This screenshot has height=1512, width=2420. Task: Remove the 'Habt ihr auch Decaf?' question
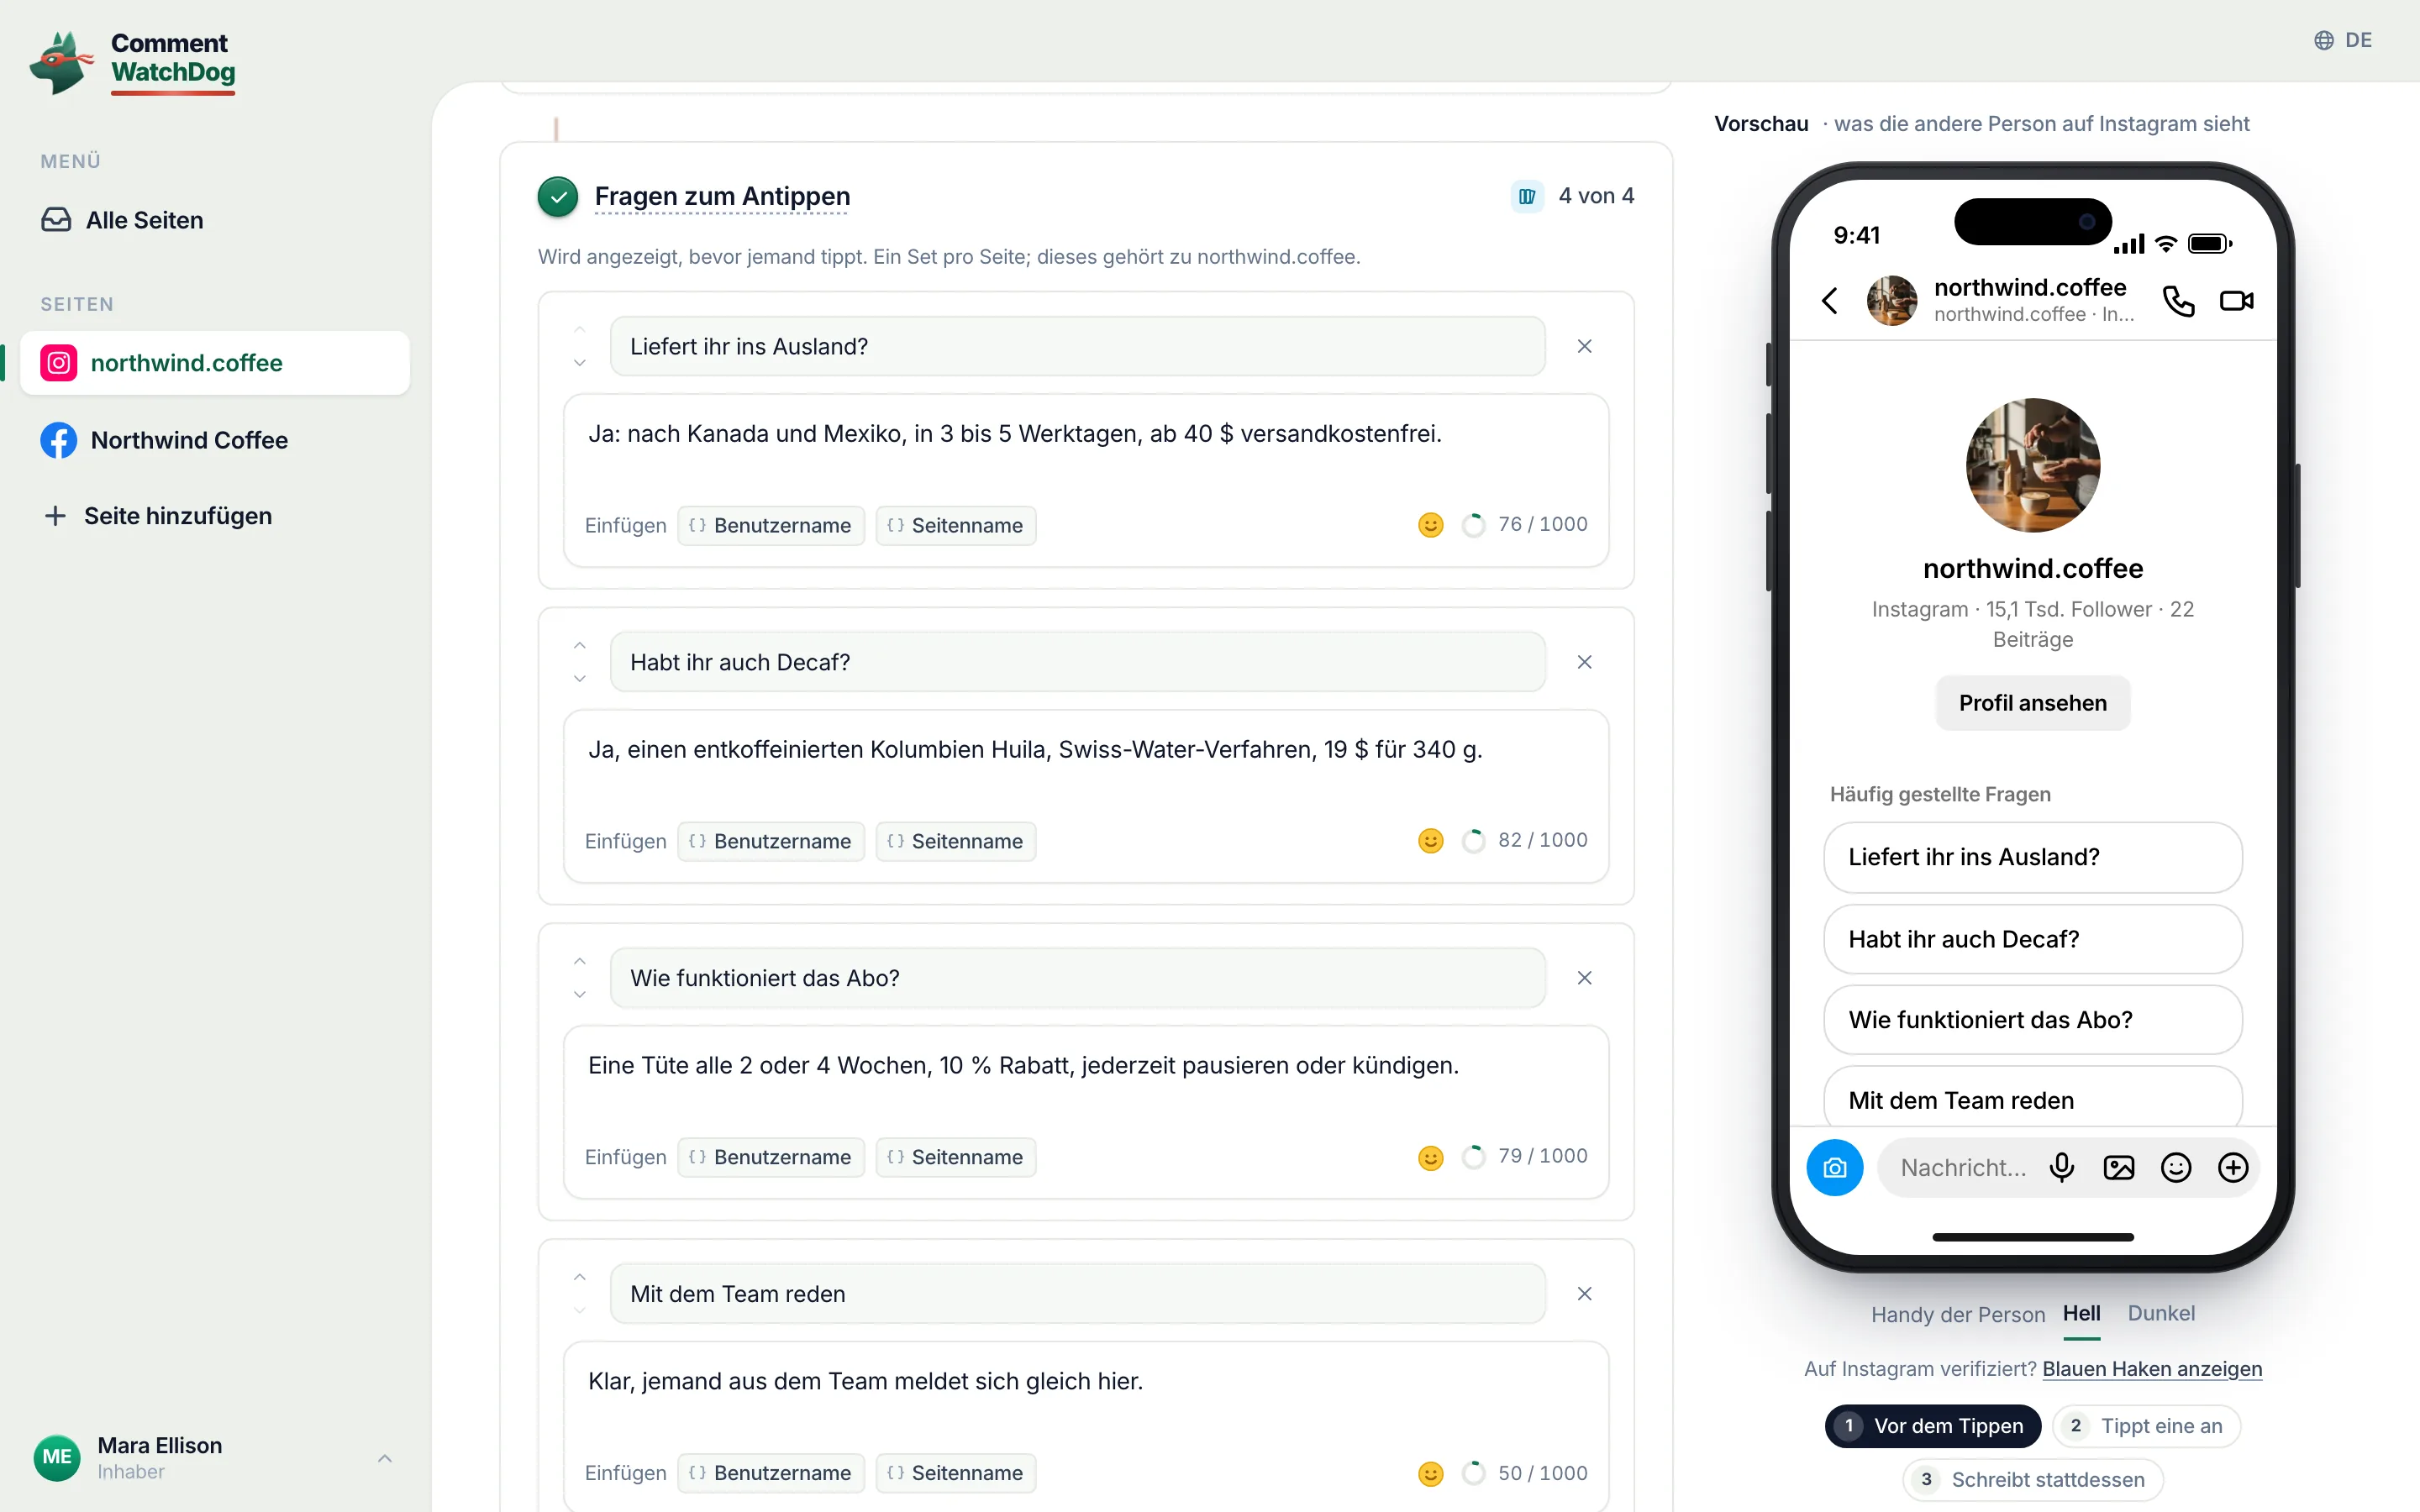tap(1585, 662)
